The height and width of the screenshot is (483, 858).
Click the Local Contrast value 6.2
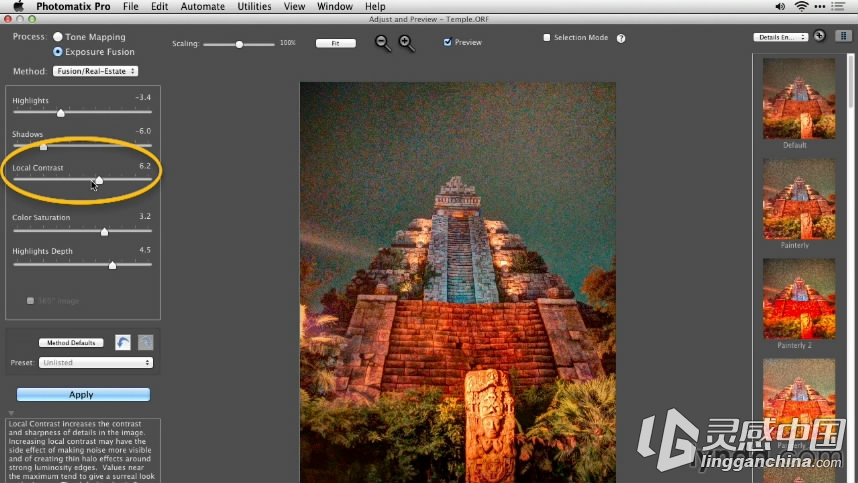pos(144,166)
